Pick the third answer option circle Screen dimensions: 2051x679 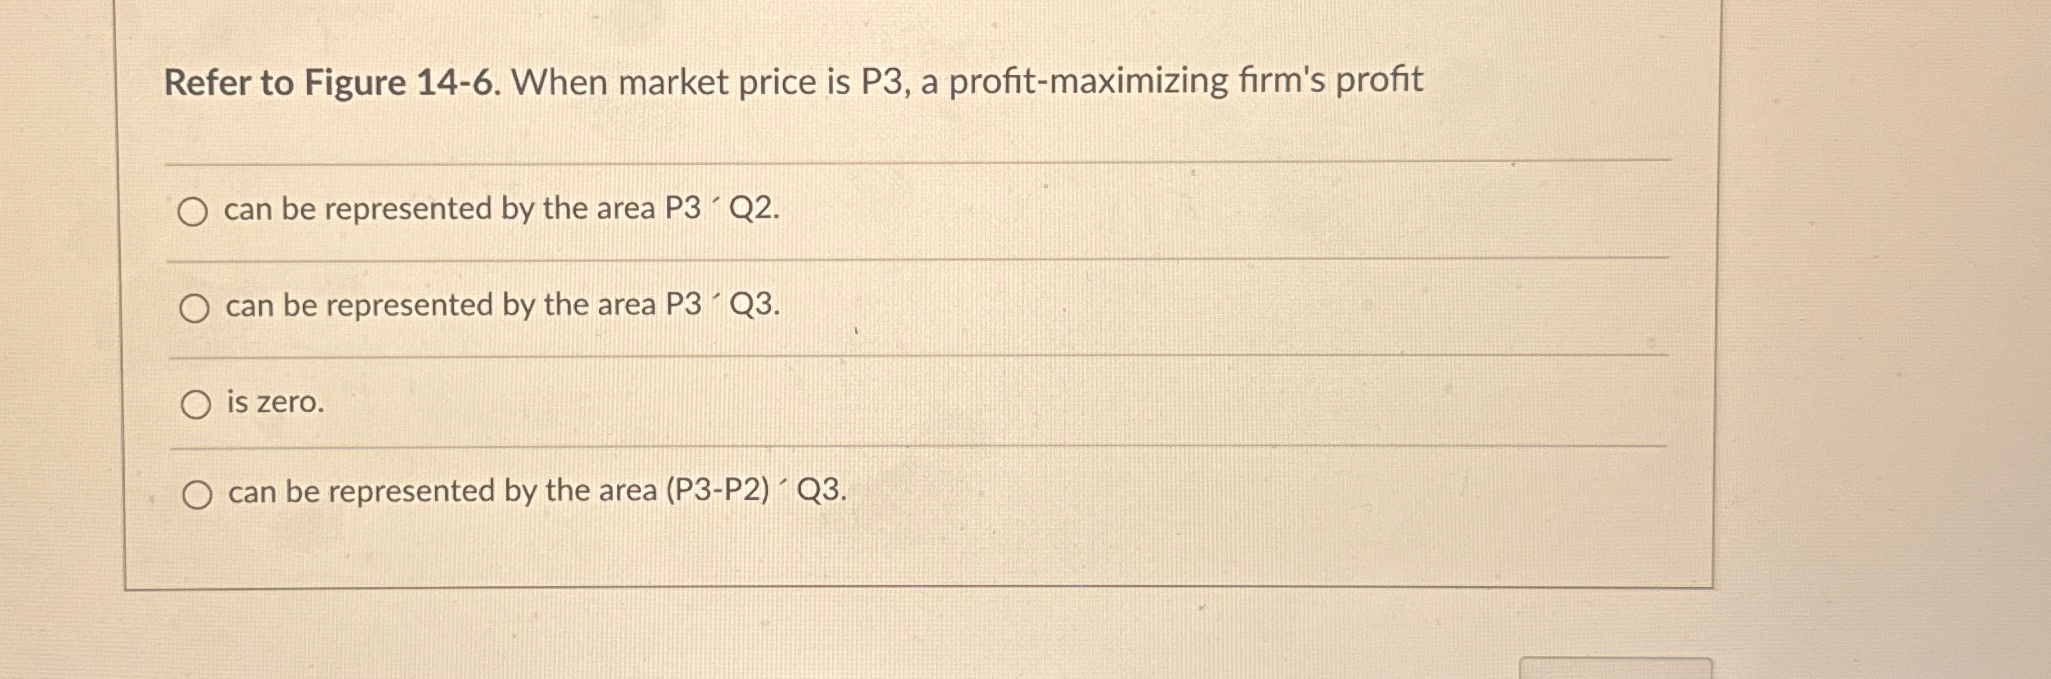(x=196, y=405)
